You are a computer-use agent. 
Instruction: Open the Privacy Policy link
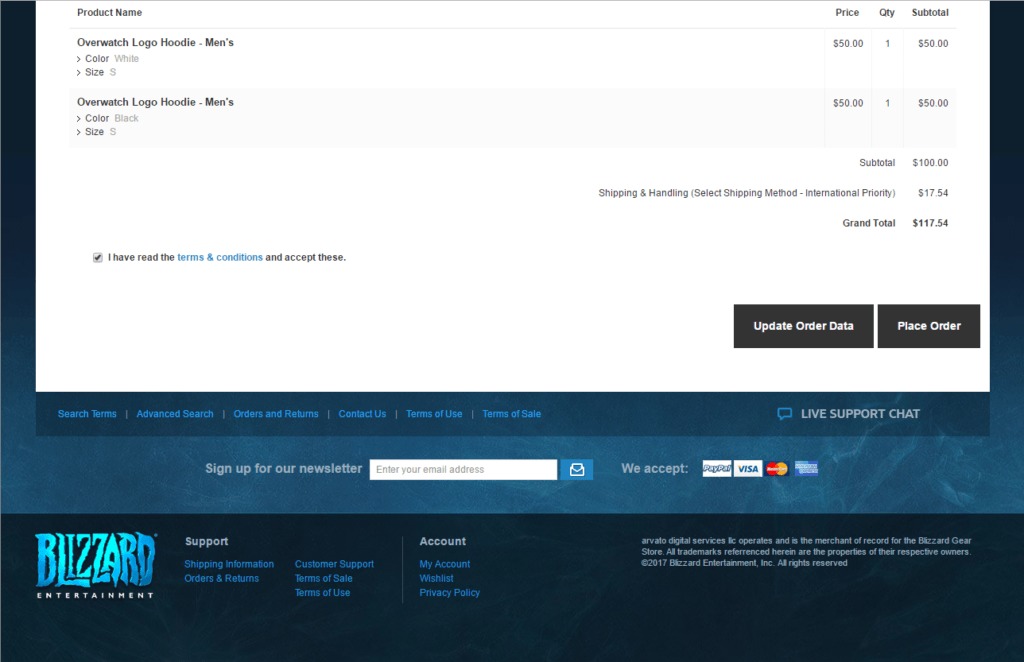pyautogui.click(x=449, y=593)
